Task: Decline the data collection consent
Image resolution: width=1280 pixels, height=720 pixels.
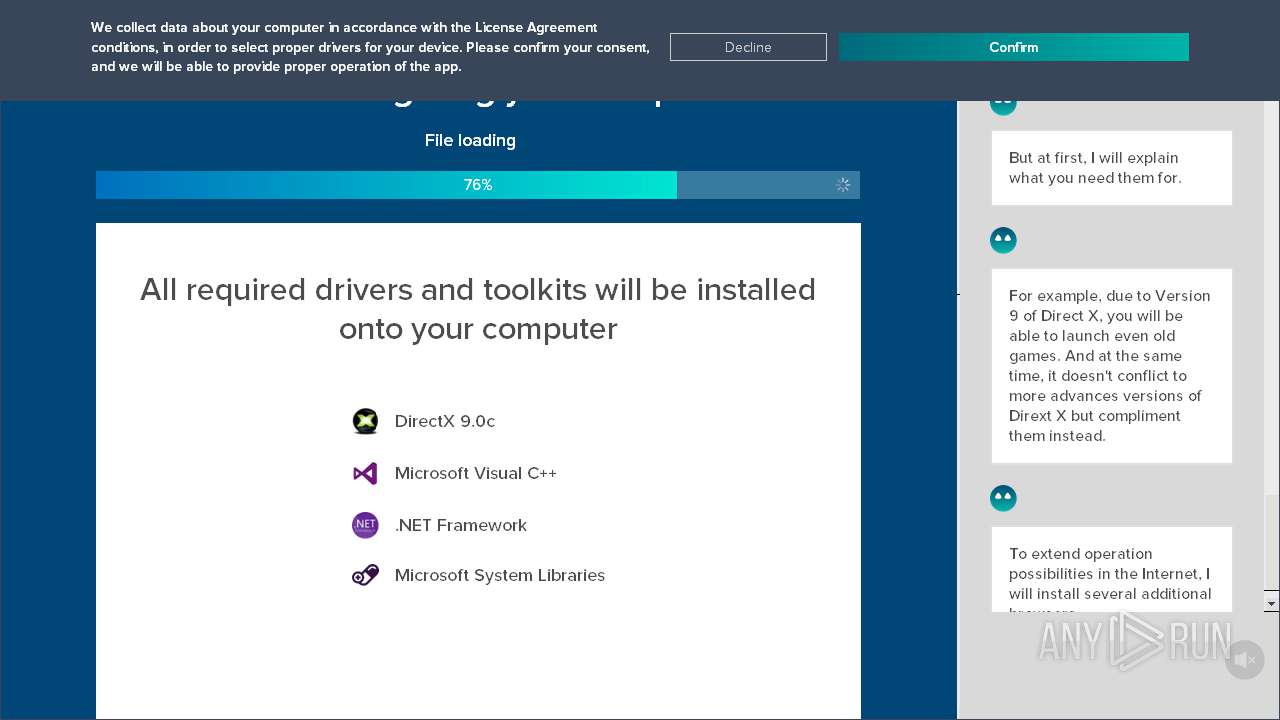Action: click(748, 47)
